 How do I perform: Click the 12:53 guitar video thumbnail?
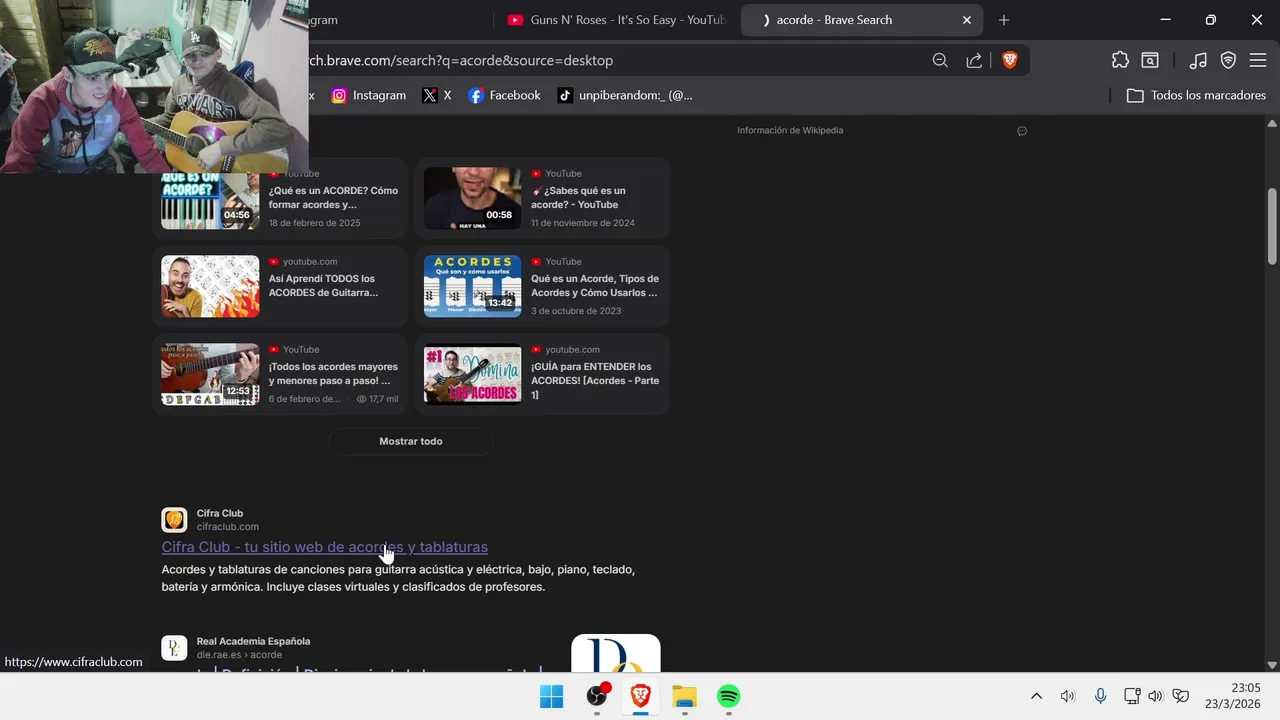tap(210, 374)
